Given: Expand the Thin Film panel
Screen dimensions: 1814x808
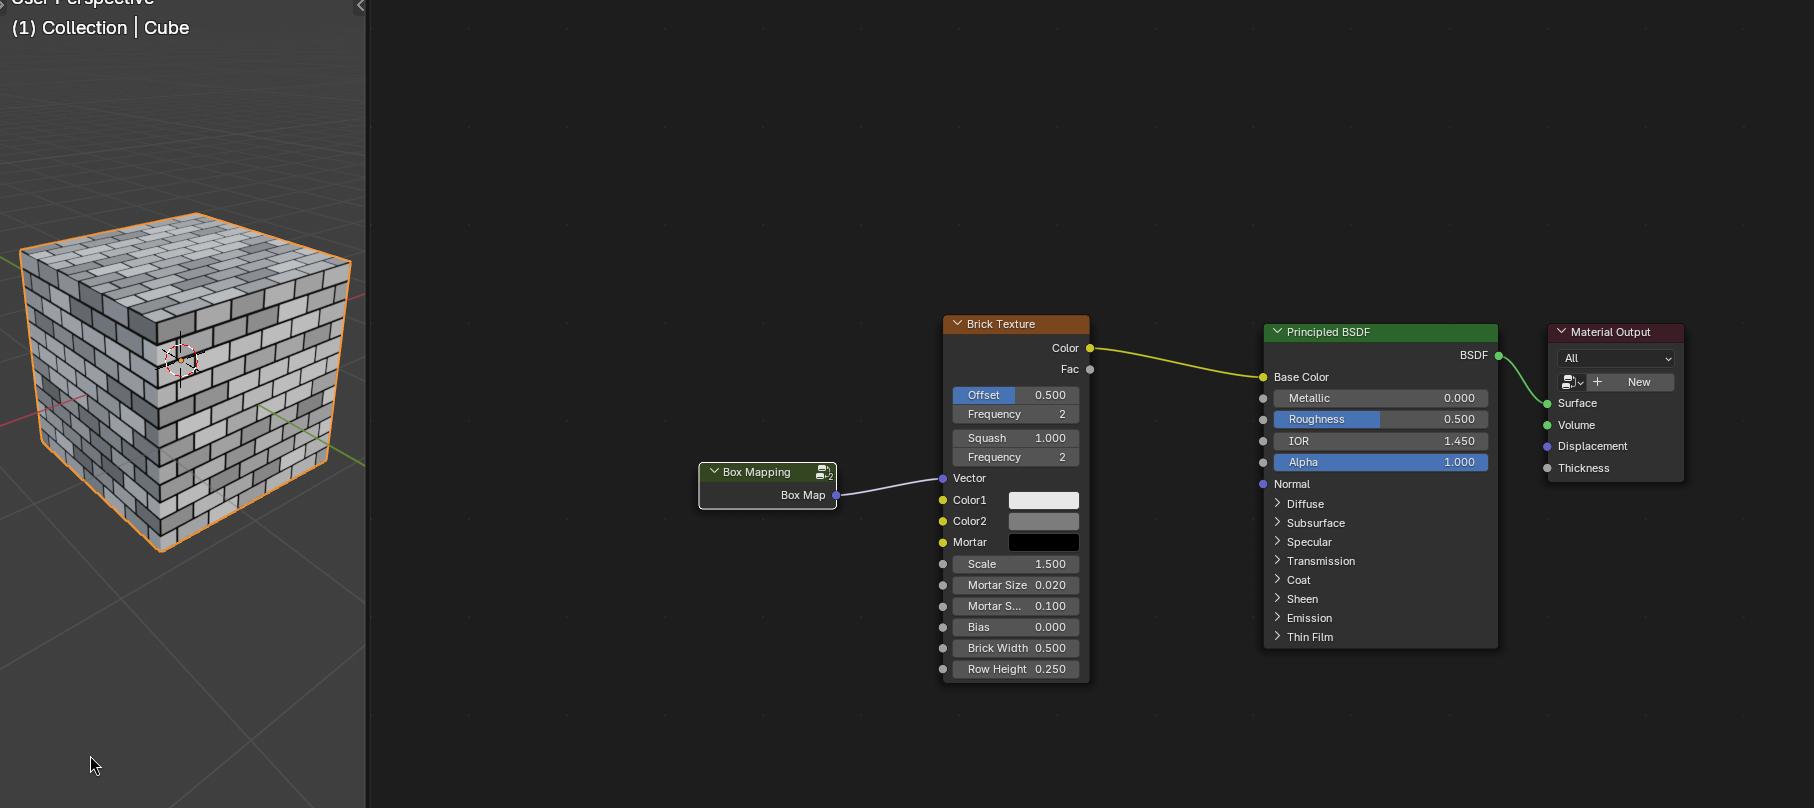Looking at the screenshot, I should 1278,637.
